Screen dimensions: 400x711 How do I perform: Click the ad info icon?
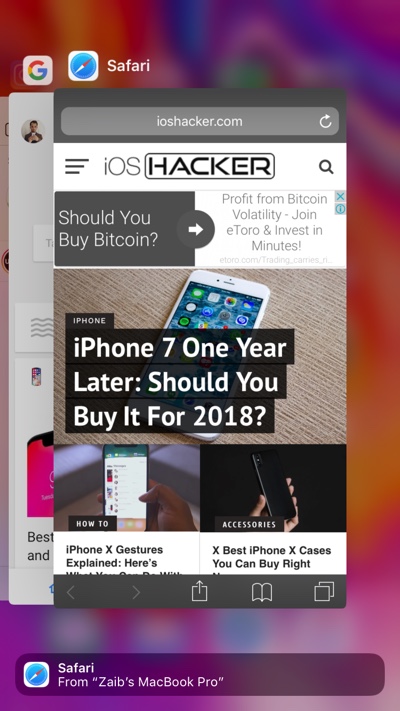pos(340,209)
